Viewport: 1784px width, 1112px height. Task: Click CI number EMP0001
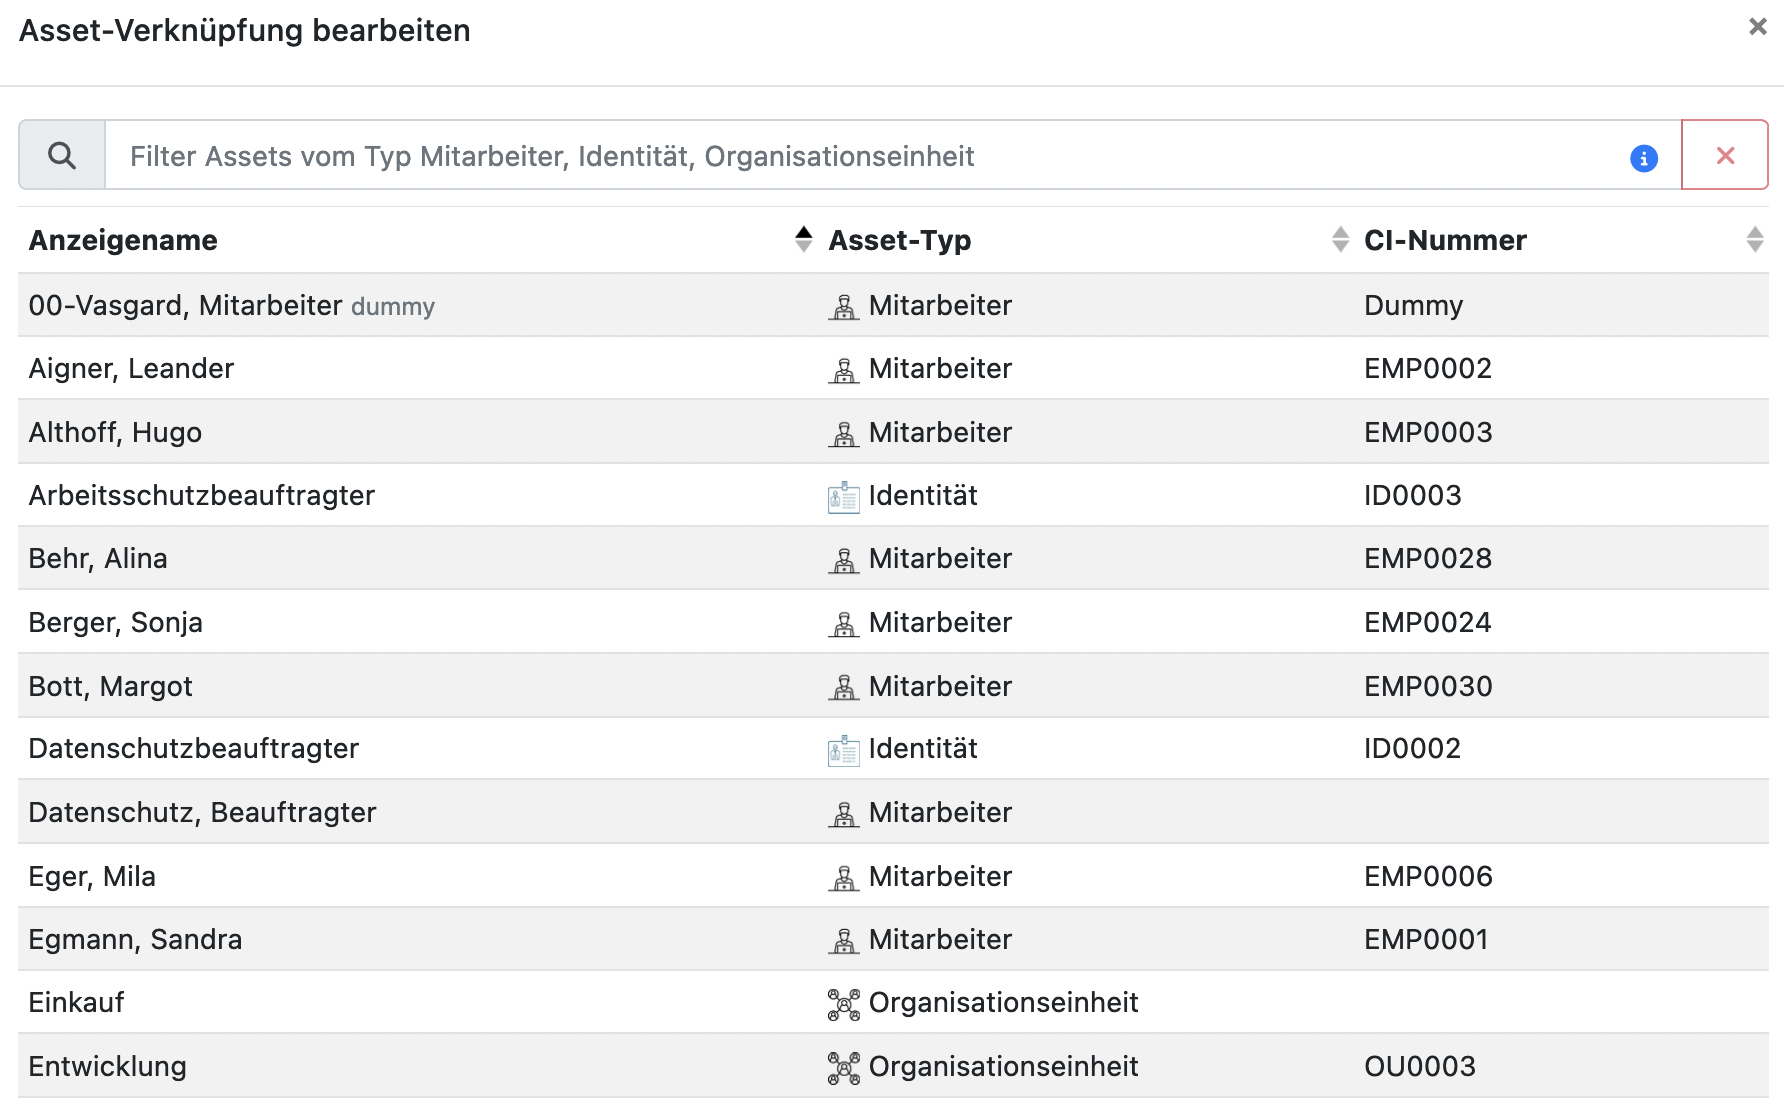[1427, 939]
